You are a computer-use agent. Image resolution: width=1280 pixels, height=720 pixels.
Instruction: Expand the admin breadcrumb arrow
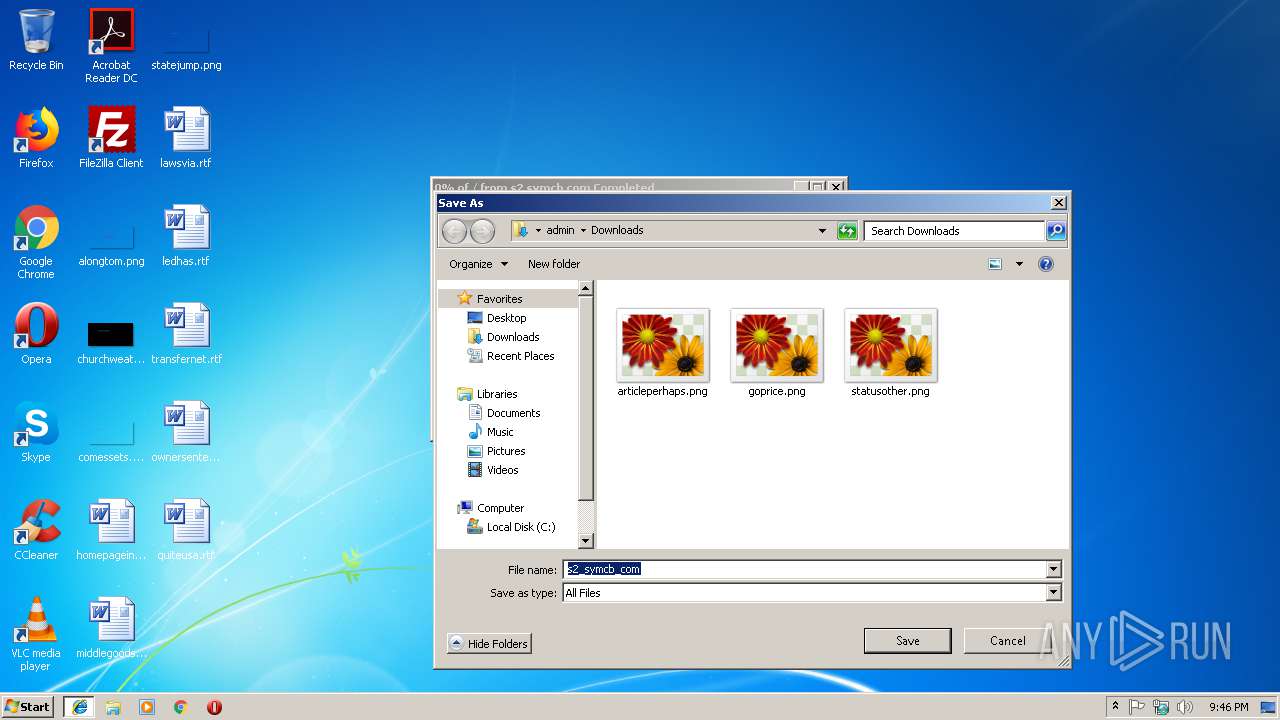click(x=582, y=230)
